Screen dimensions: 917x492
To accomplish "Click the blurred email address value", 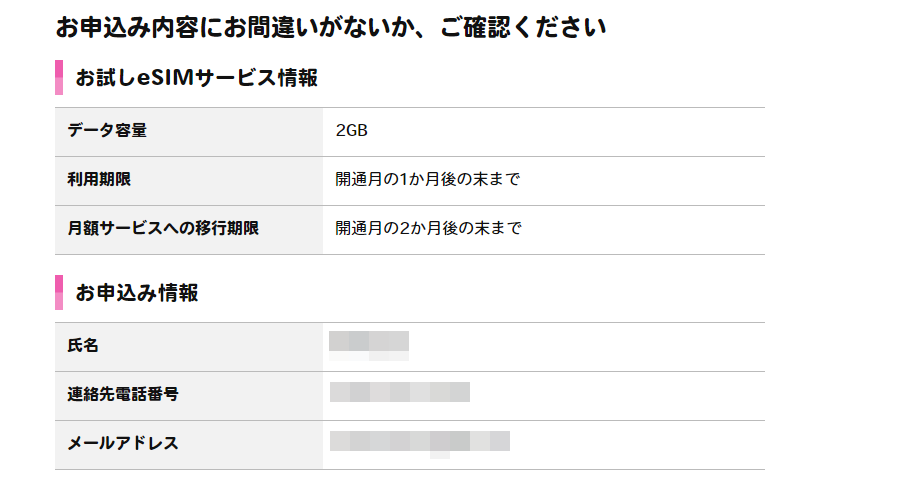I will tap(420, 443).
